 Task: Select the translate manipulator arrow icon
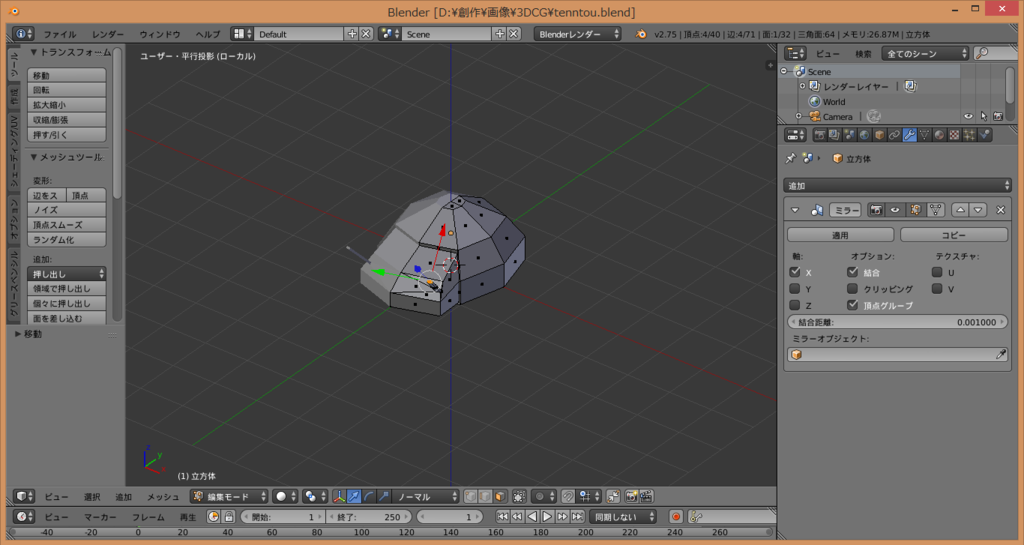point(354,497)
